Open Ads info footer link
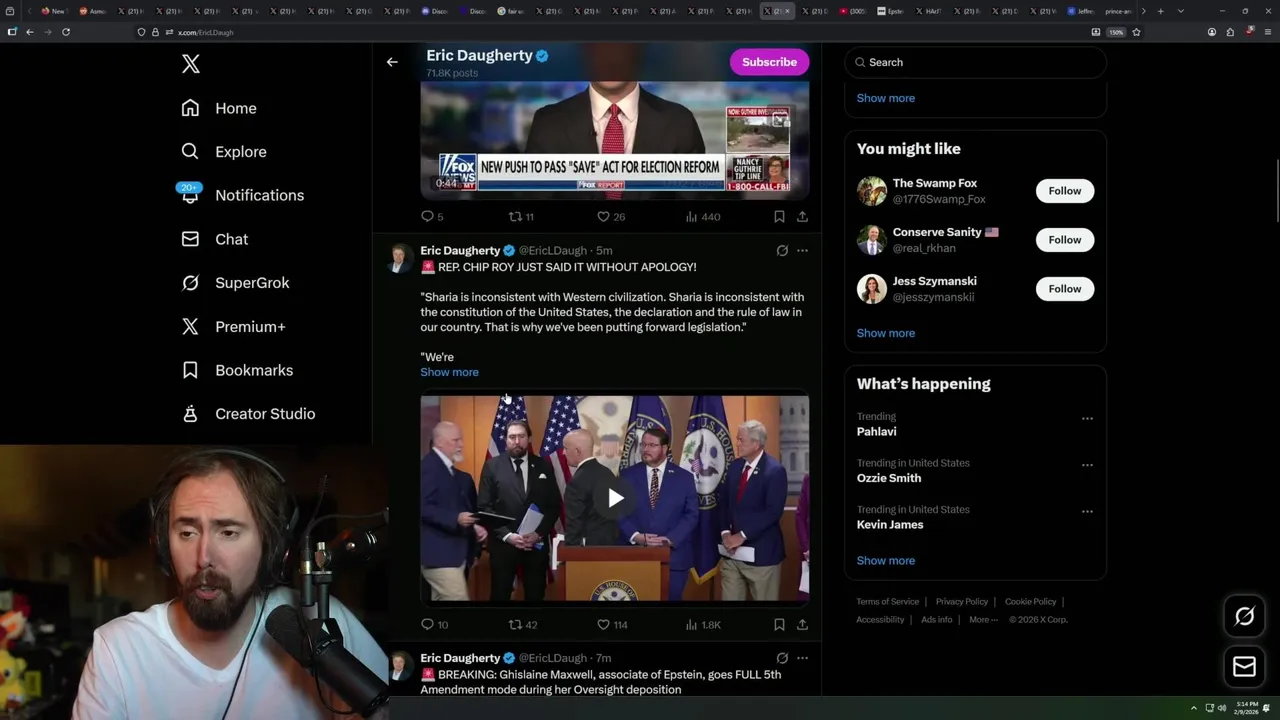The width and height of the screenshot is (1280, 720). (x=936, y=620)
